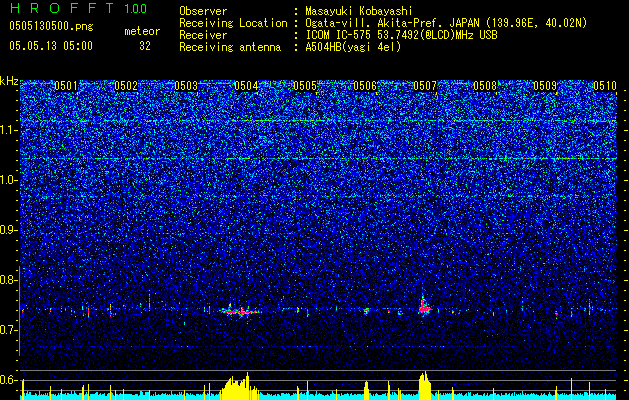This screenshot has width=629, height=400.
Task: Click the 0501 time marker
Action: tap(66, 86)
